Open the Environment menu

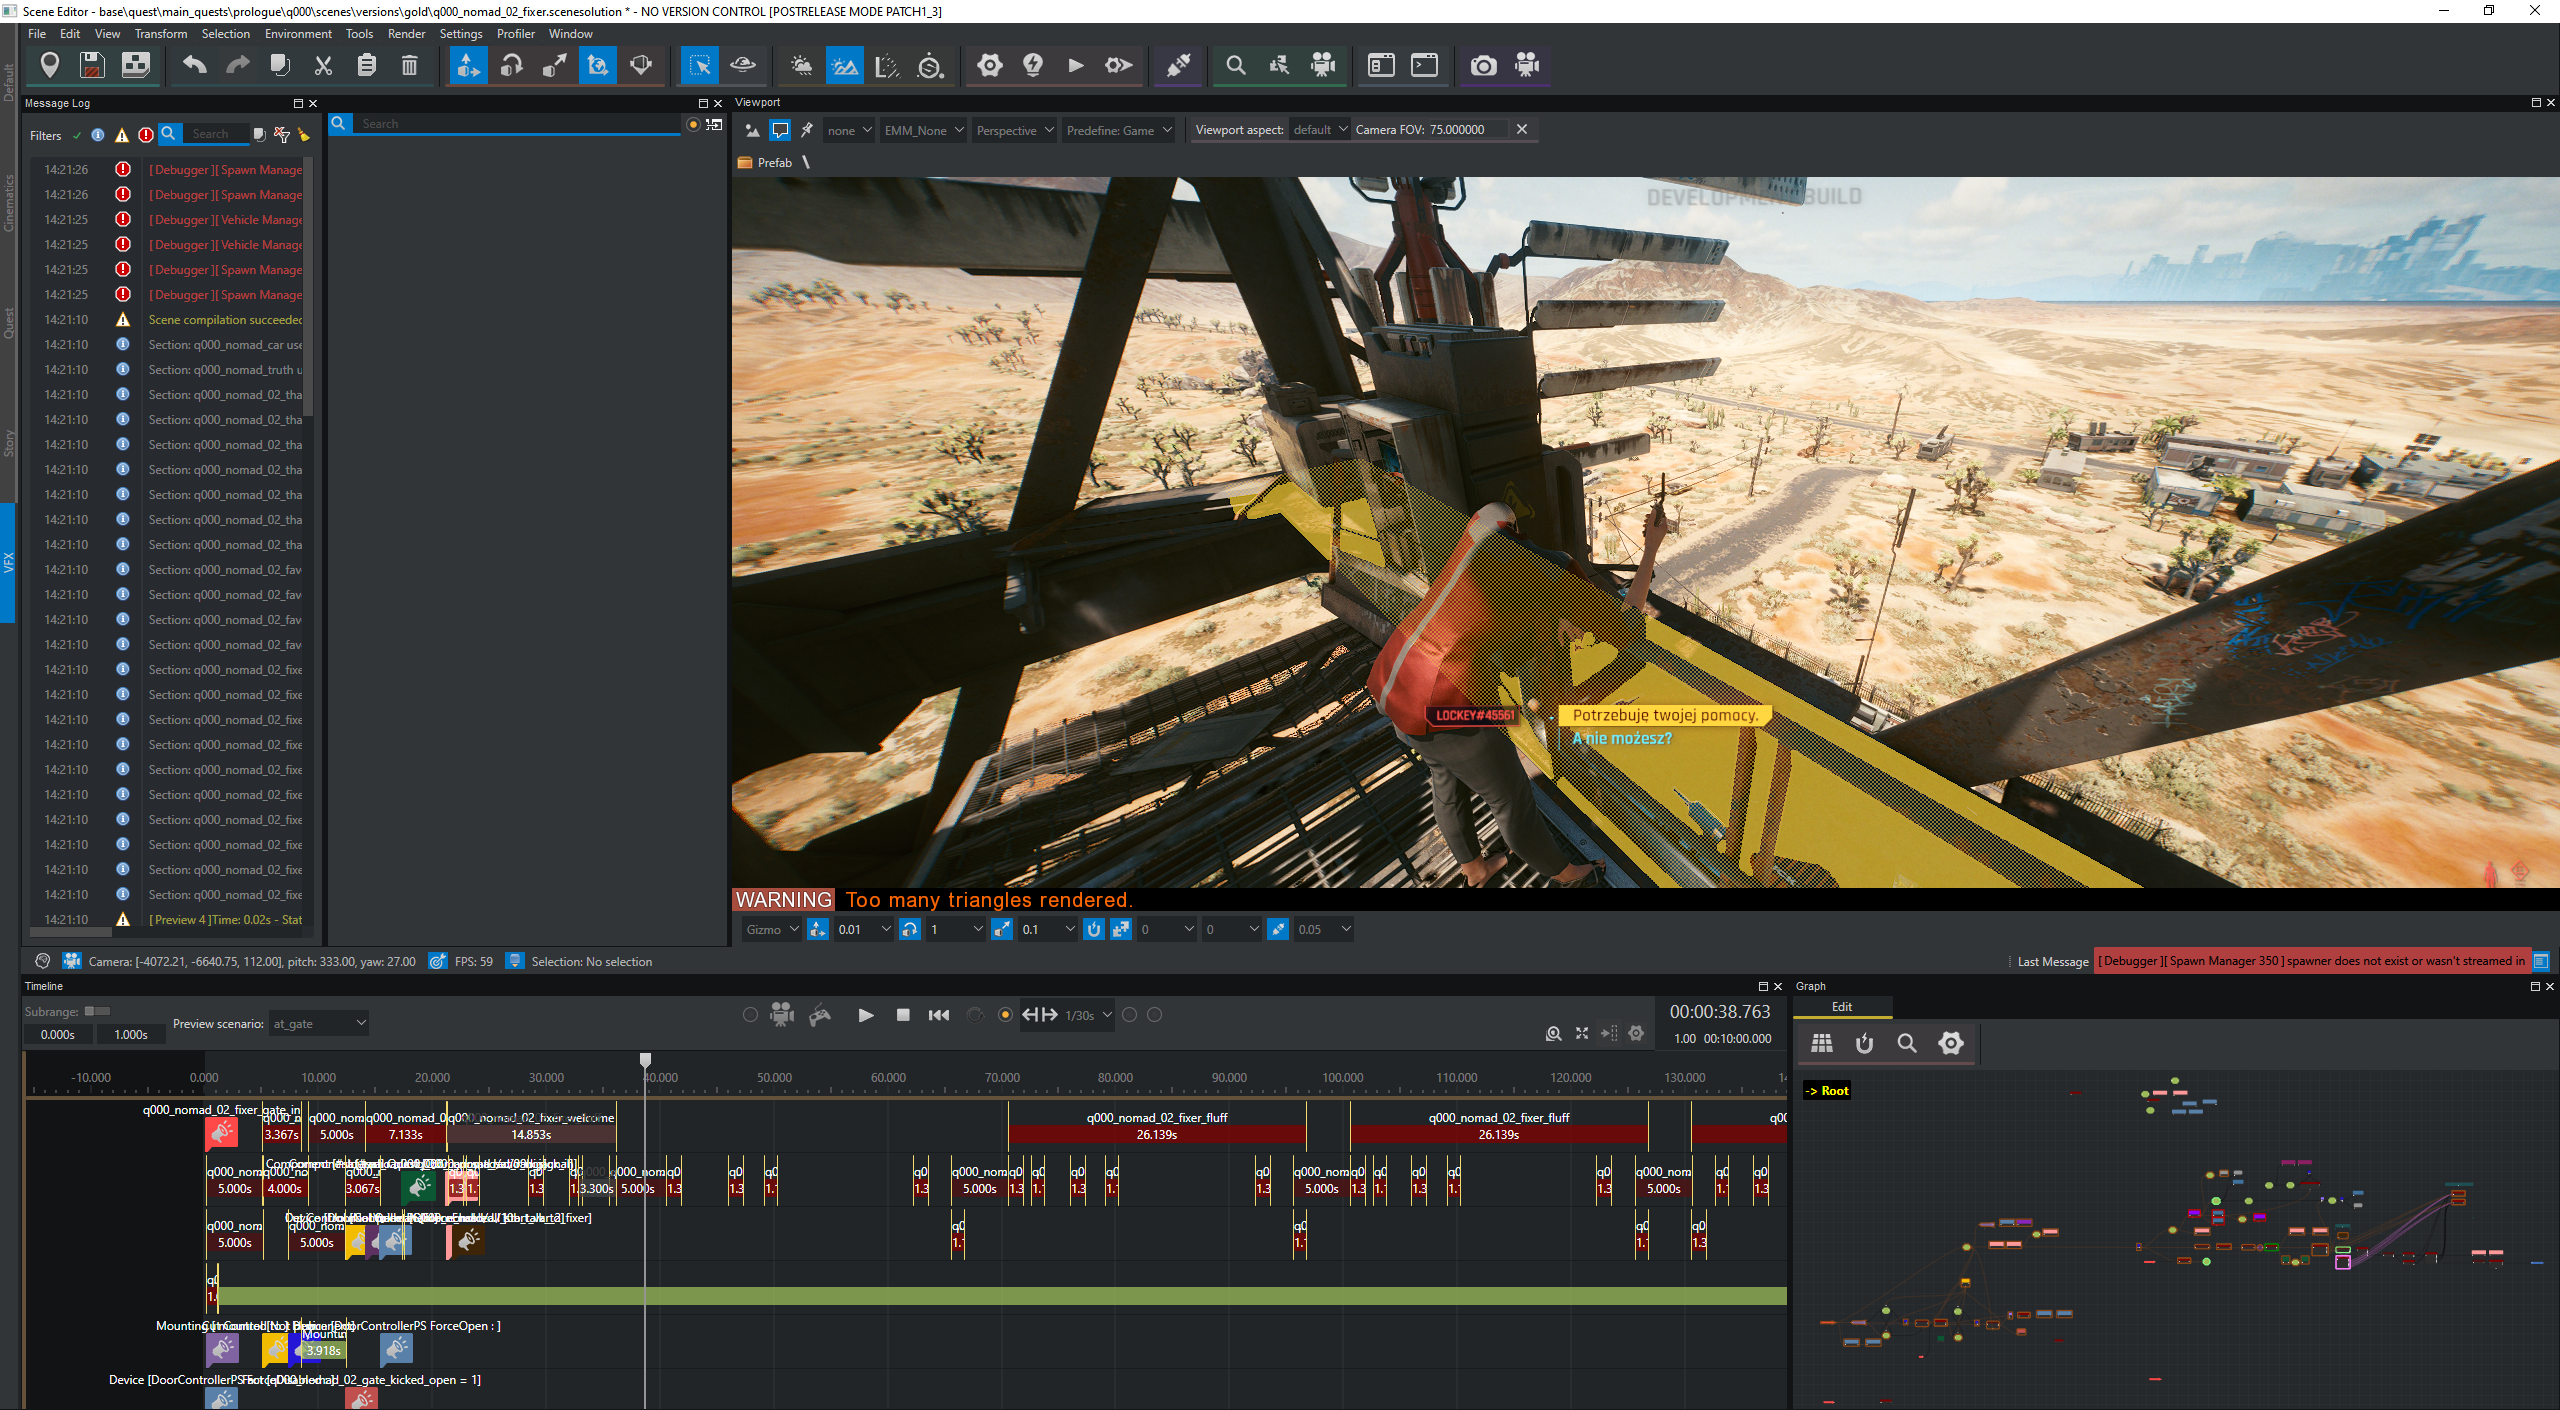pos(298,34)
